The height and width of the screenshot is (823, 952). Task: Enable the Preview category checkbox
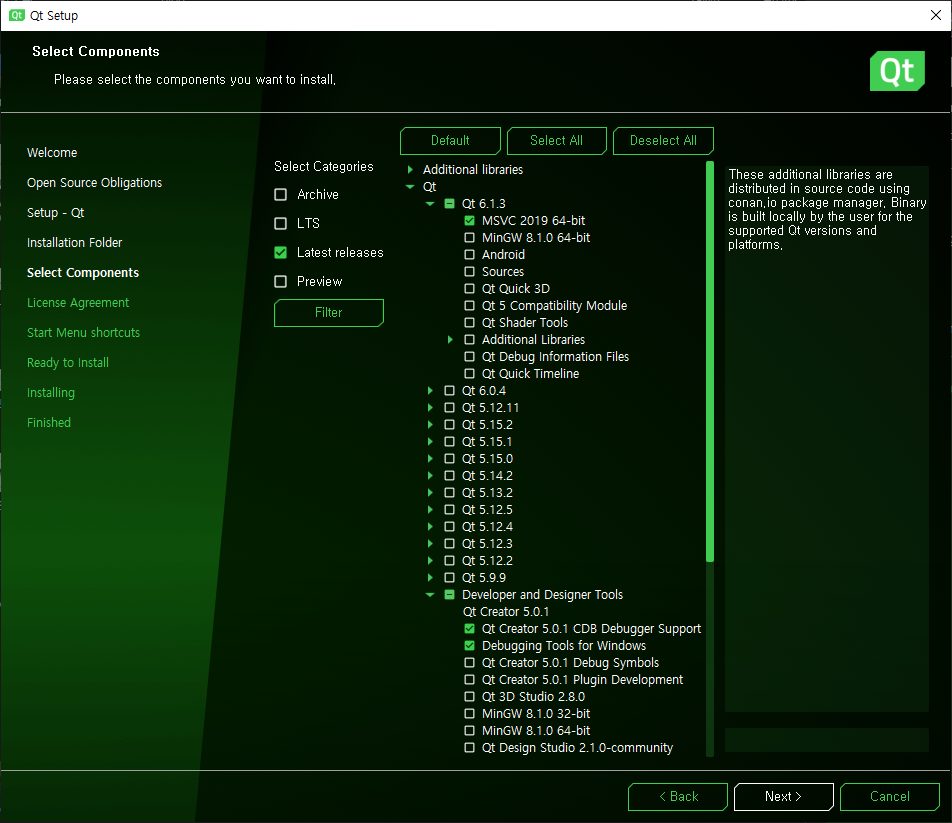pyautogui.click(x=280, y=282)
